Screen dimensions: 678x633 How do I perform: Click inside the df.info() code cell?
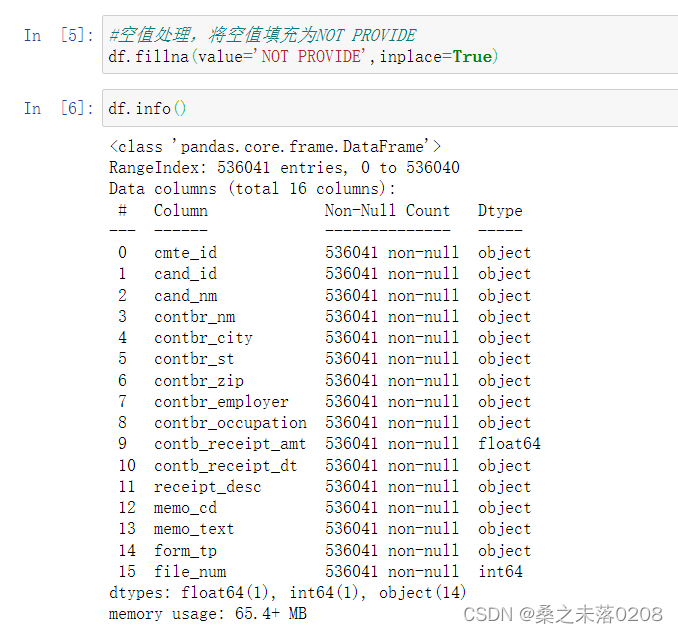coord(390,108)
